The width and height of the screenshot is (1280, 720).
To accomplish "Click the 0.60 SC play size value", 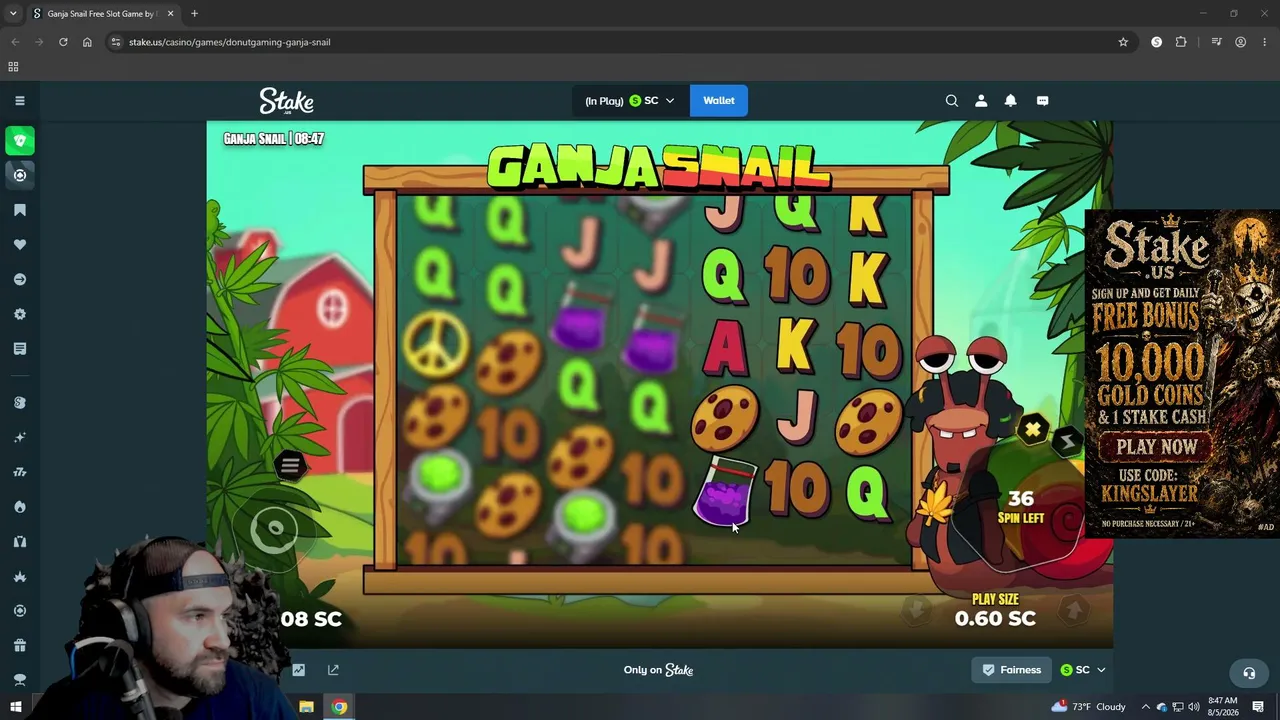I will click(995, 618).
